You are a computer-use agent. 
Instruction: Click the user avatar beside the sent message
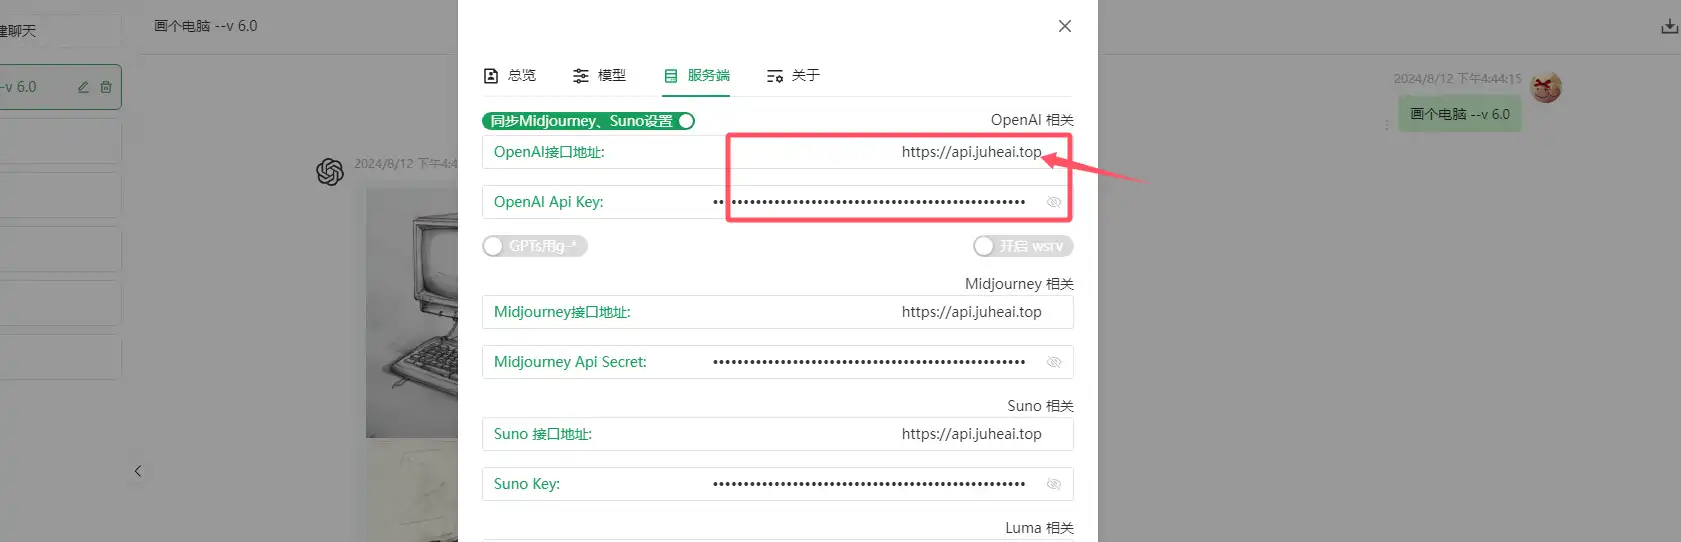[1546, 88]
